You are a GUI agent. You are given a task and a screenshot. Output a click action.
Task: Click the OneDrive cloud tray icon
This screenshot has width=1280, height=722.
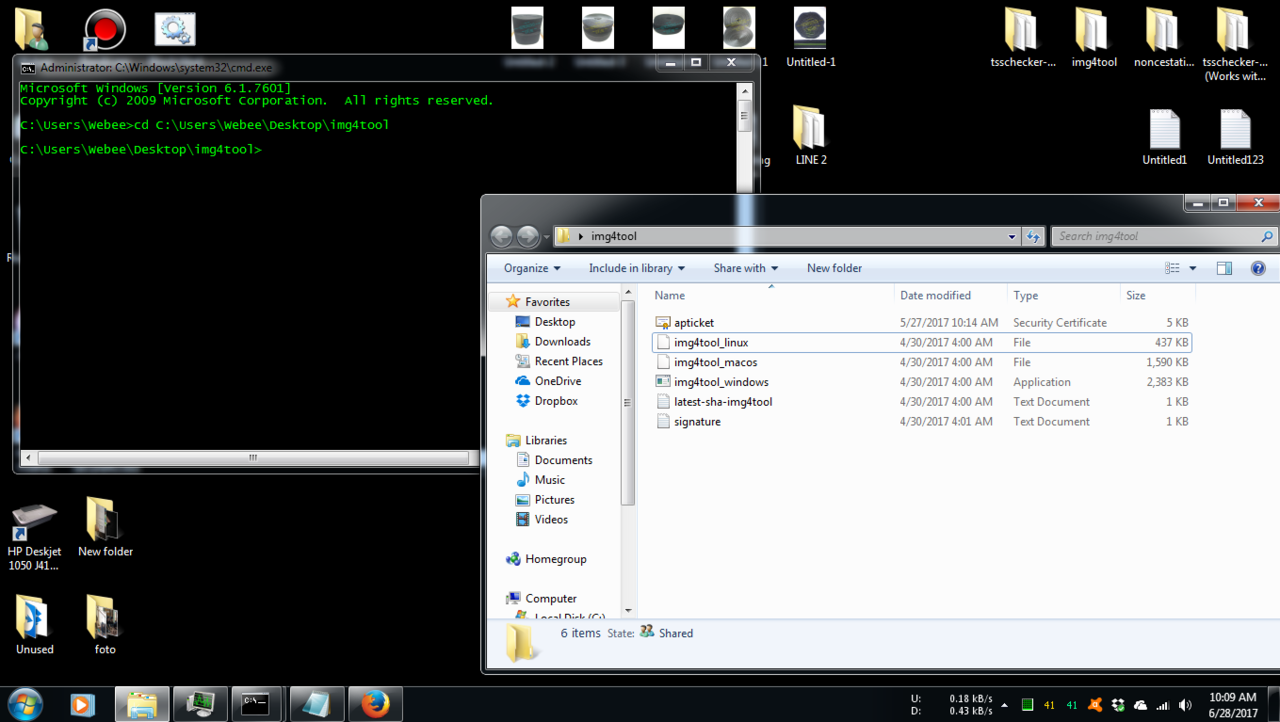(x=1140, y=705)
